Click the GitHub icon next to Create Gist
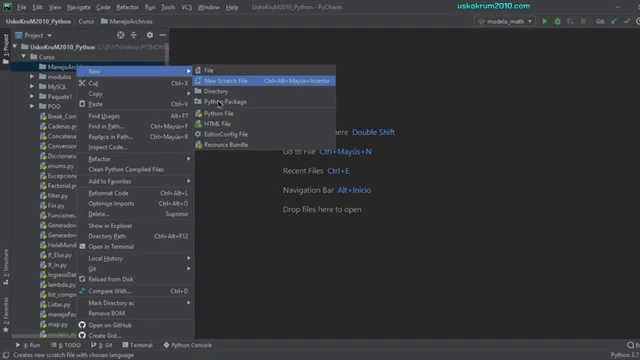 point(82,336)
